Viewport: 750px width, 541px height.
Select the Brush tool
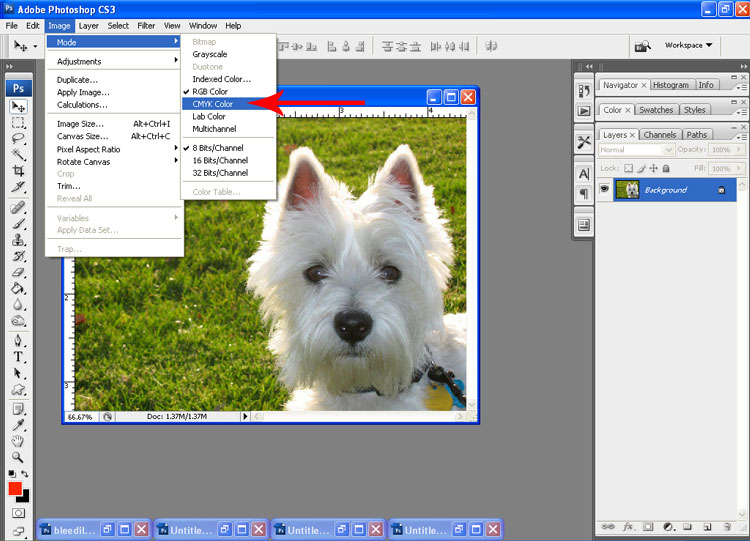click(x=18, y=223)
